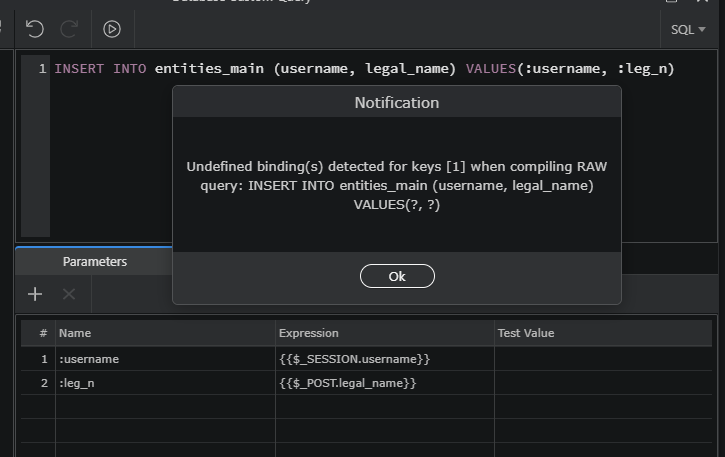Click the Notification dialog title bar
Screen dimensions: 725x457
pos(397,102)
